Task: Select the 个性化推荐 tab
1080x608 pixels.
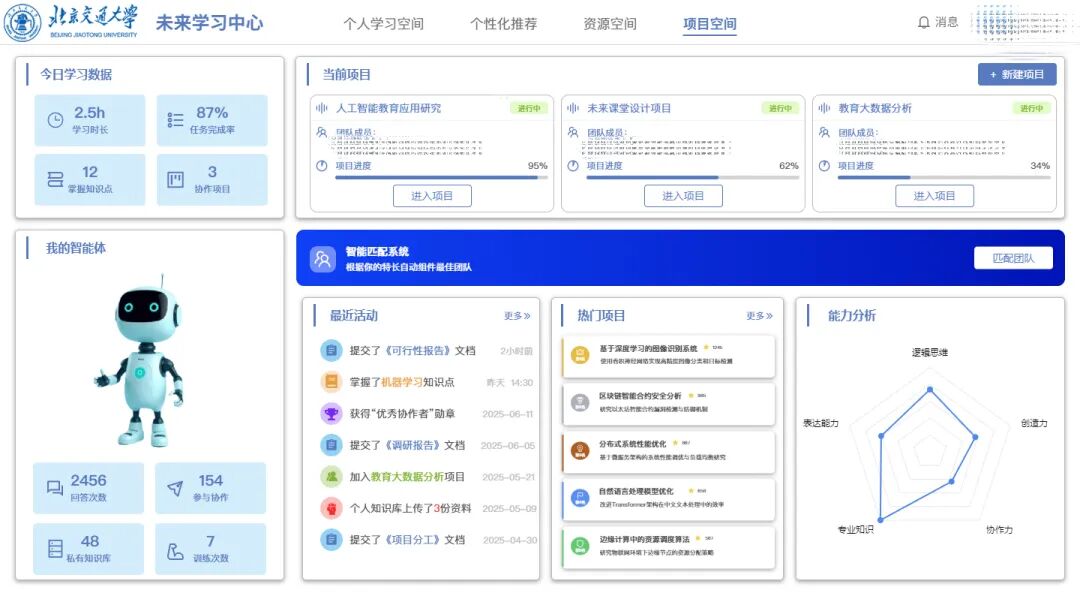Action: (503, 24)
